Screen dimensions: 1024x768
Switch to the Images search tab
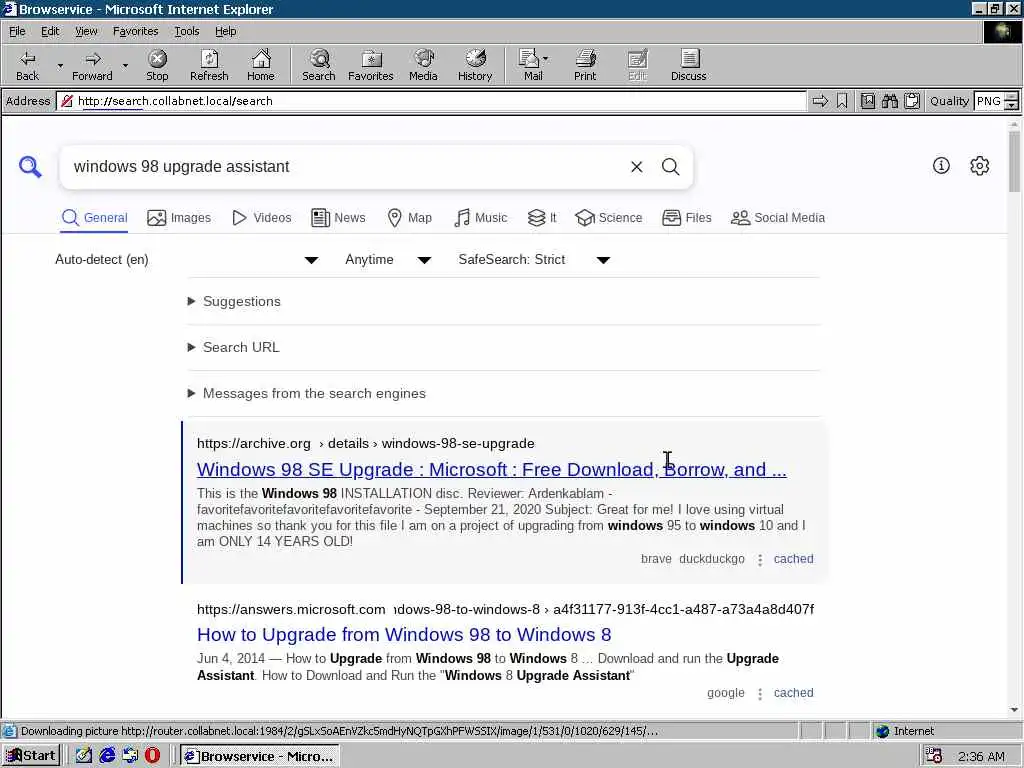179,218
